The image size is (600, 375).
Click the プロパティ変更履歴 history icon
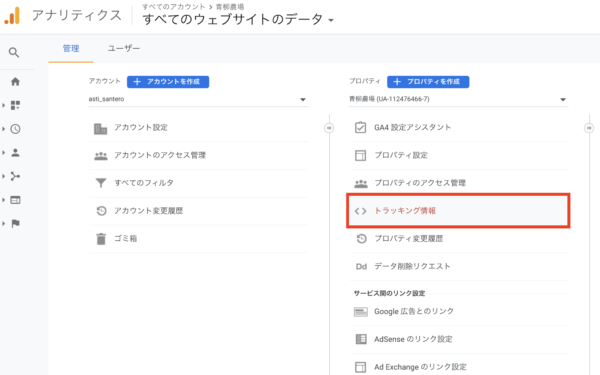click(361, 239)
